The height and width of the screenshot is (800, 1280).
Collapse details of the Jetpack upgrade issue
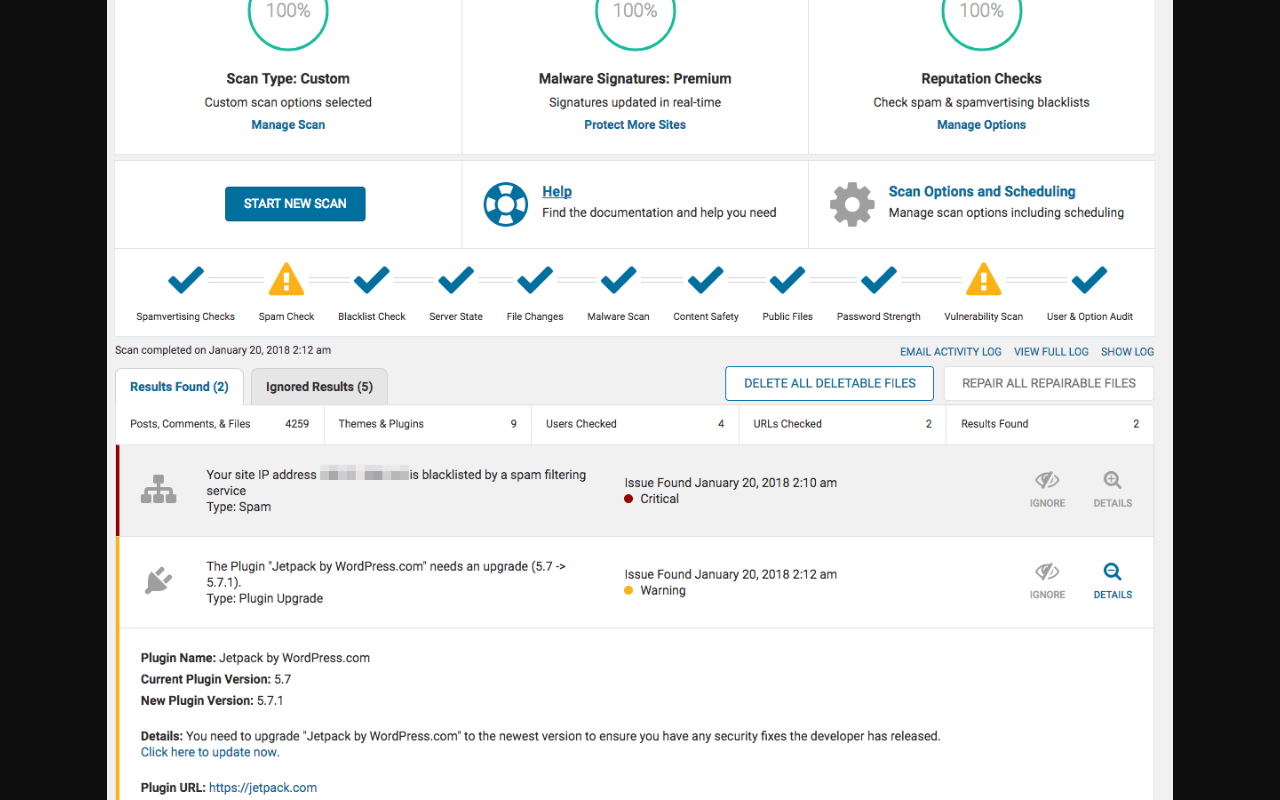pyautogui.click(x=1113, y=581)
